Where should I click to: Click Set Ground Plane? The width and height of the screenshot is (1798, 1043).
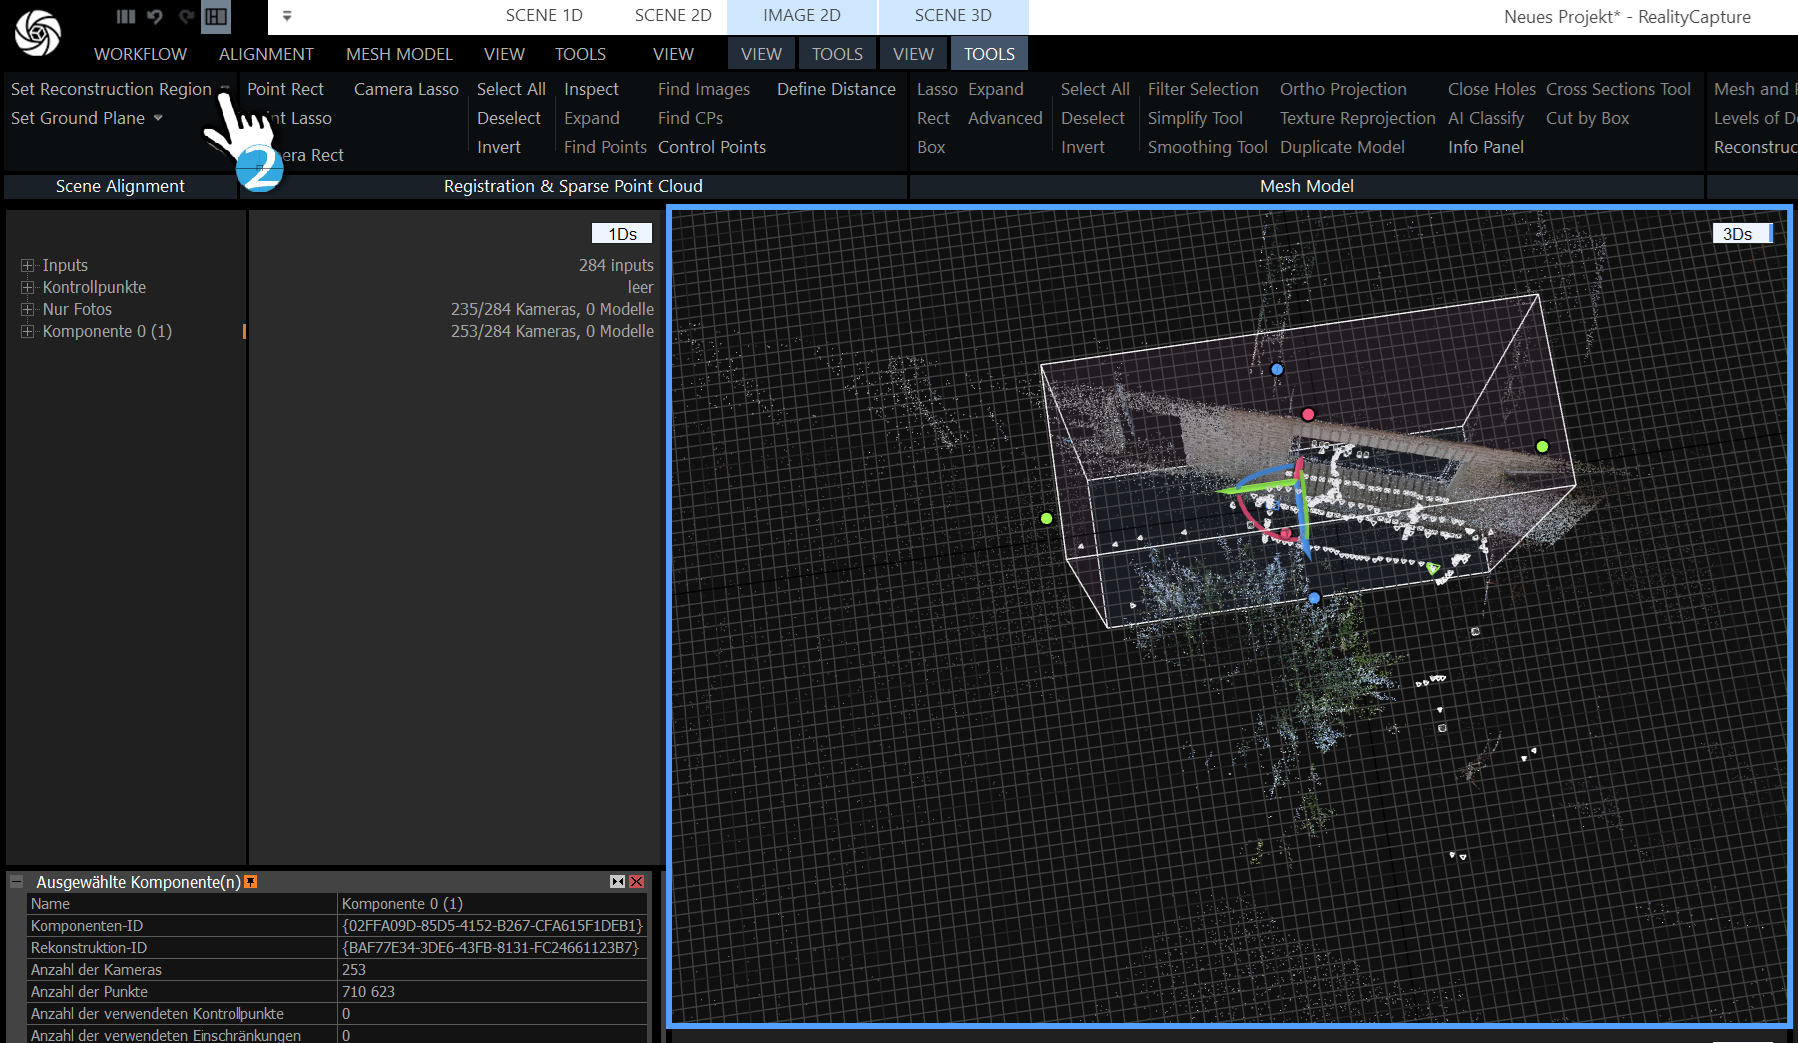click(x=78, y=118)
